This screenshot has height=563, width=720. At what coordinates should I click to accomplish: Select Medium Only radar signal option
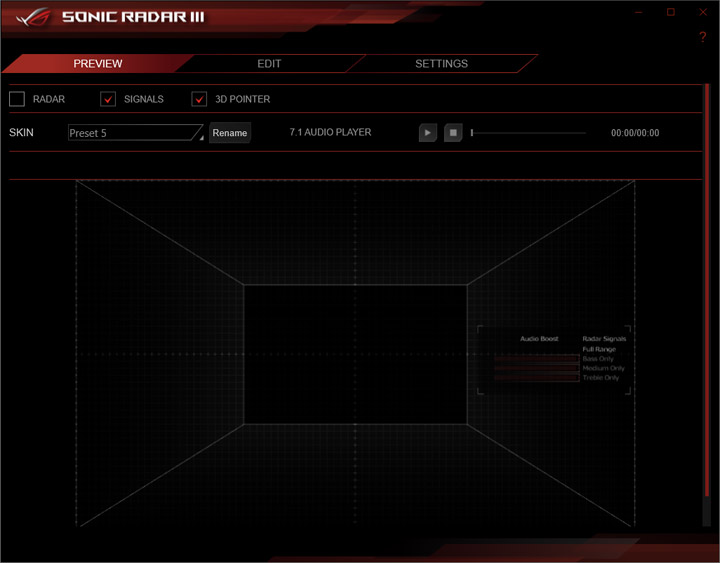pos(603,368)
